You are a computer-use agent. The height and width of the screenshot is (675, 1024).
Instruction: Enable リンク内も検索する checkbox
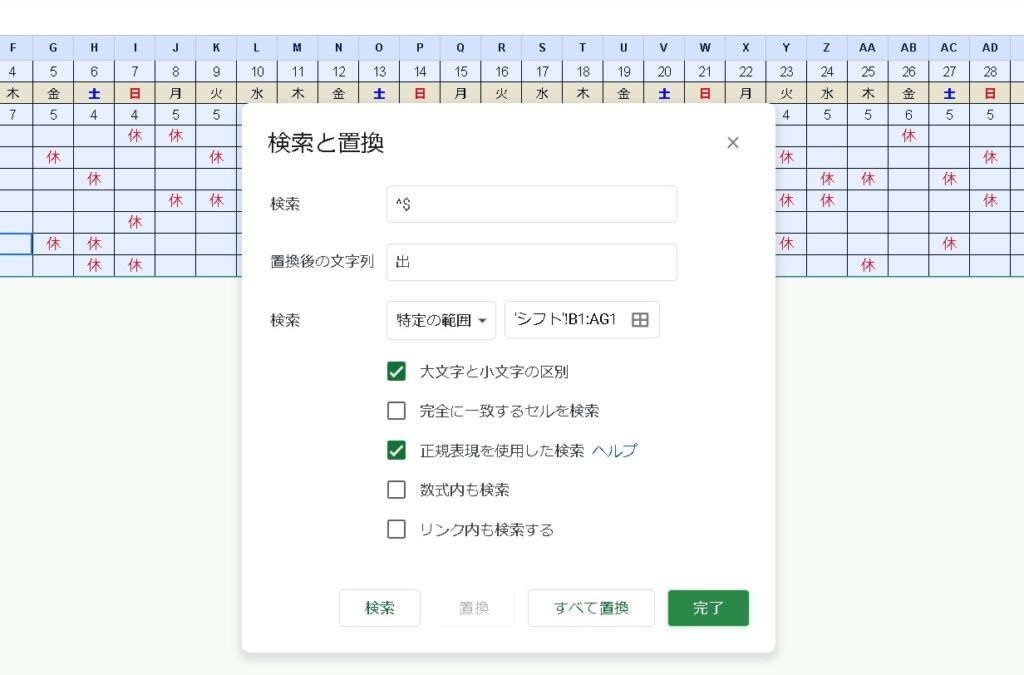coord(396,529)
